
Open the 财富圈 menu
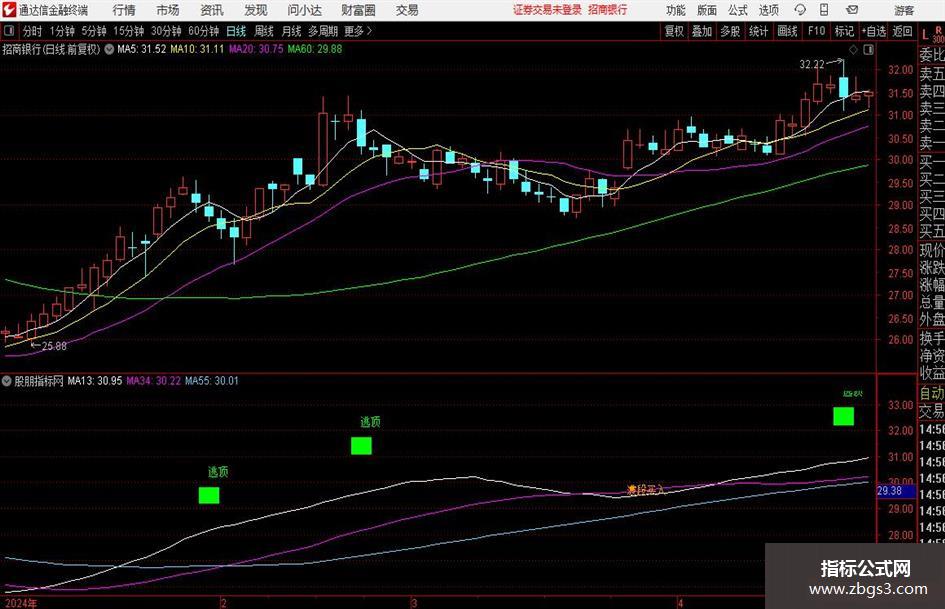pos(358,10)
